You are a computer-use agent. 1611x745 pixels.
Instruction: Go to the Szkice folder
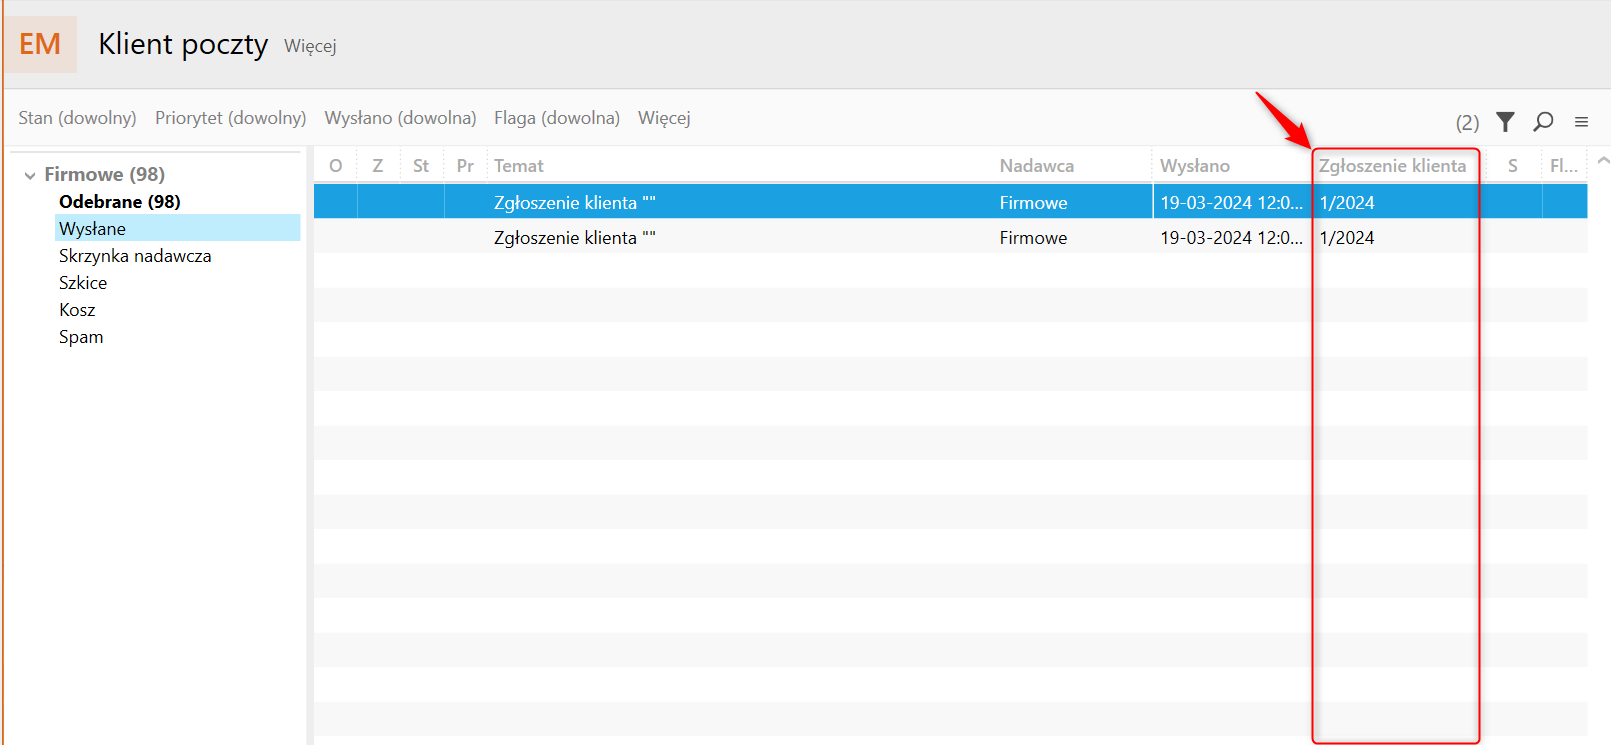(x=83, y=283)
